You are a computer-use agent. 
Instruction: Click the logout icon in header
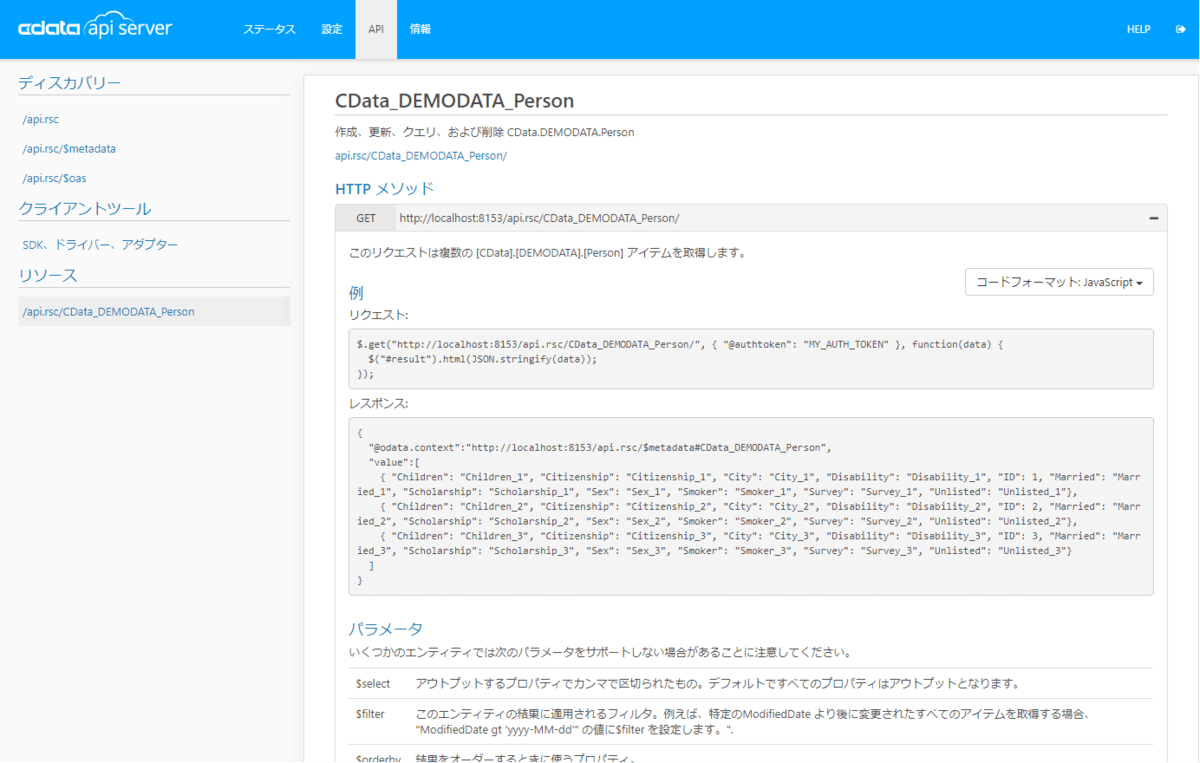tap(1181, 30)
